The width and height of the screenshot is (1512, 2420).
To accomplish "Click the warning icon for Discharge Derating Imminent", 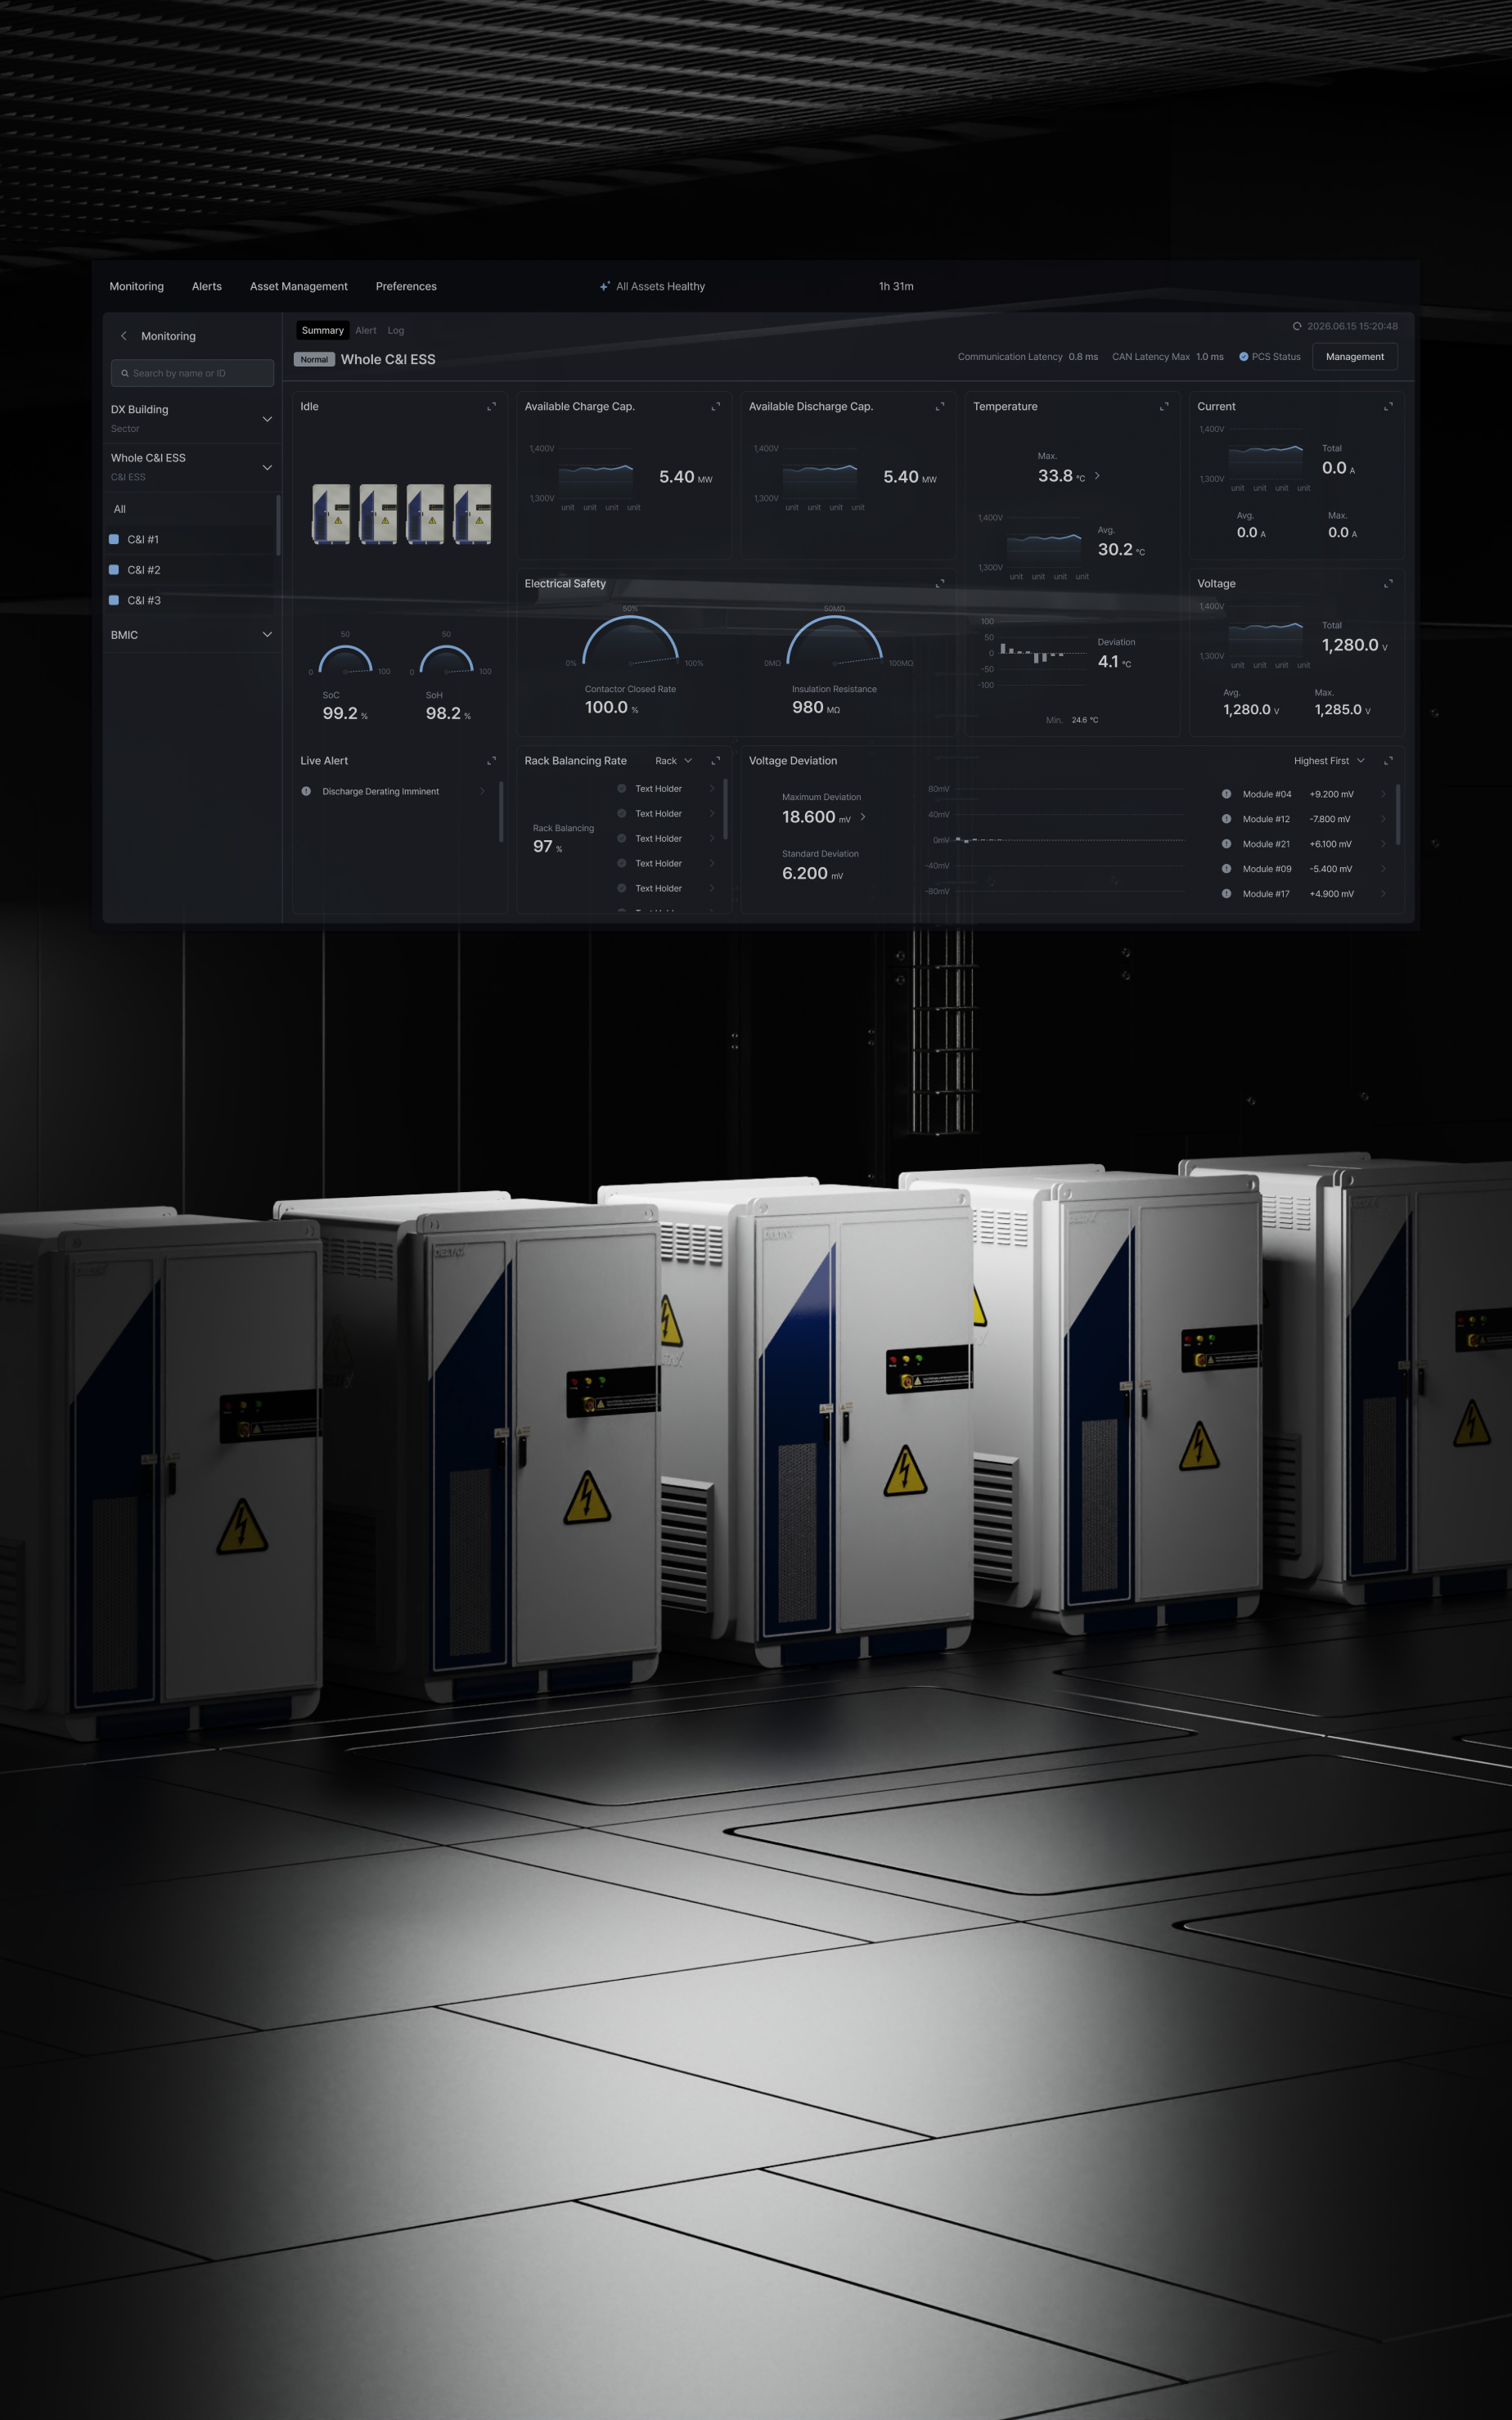I will point(306,791).
